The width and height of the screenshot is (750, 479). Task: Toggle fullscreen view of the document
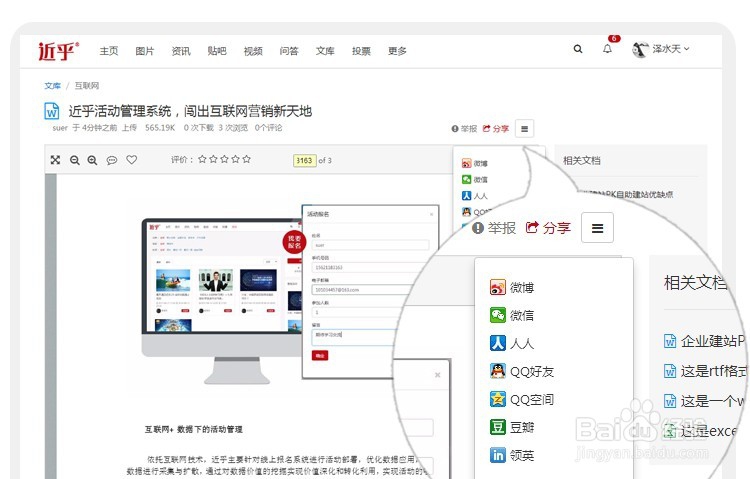[x=55, y=160]
